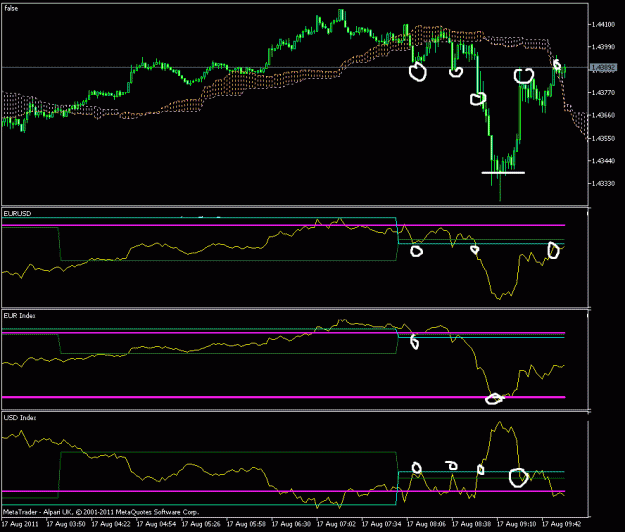This screenshot has width=625, height=532.
Task: Click the 1.43990 price axis label
Action: click(x=603, y=47)
